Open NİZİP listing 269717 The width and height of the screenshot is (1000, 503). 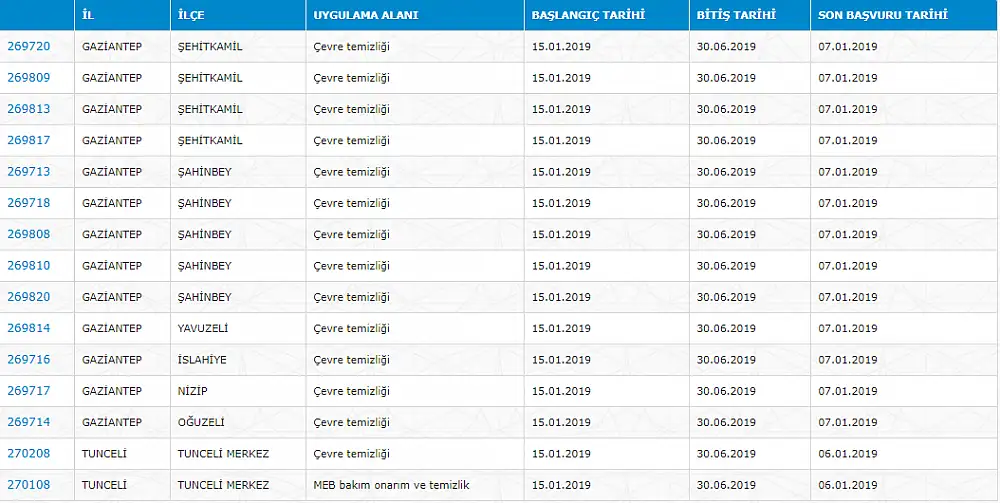(29, 391)
